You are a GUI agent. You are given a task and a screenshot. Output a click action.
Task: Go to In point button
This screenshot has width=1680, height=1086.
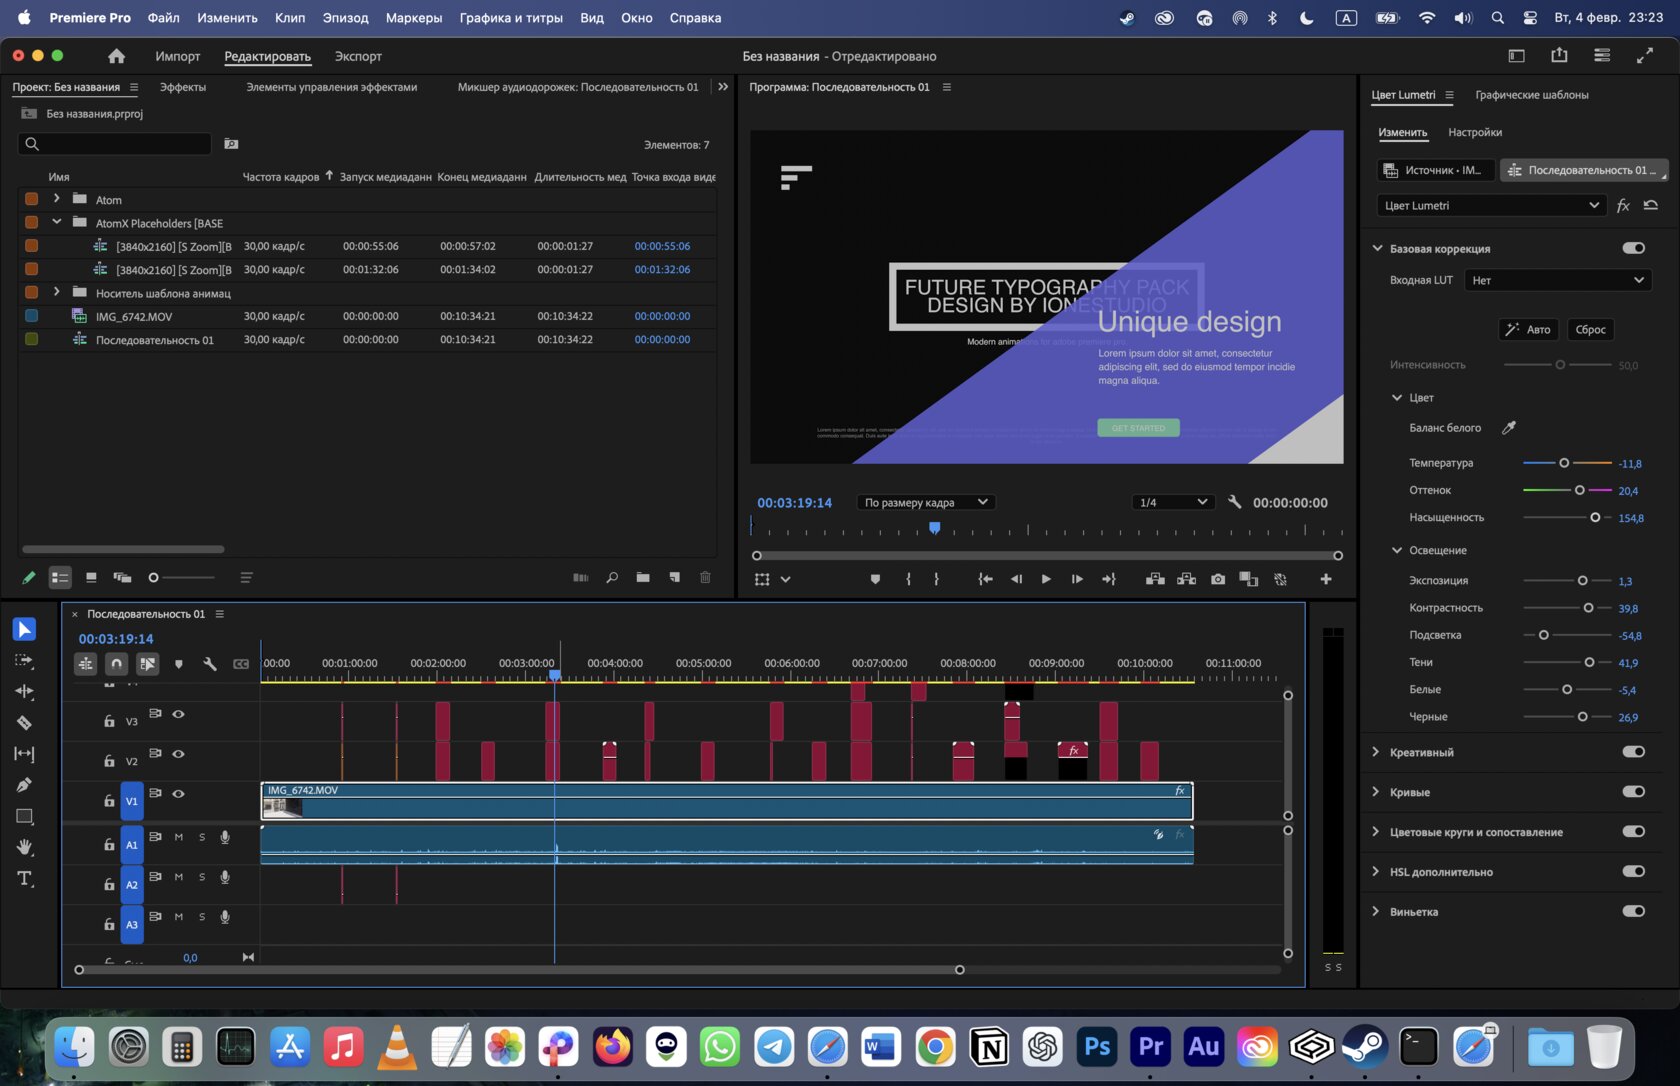pos(985,579)
